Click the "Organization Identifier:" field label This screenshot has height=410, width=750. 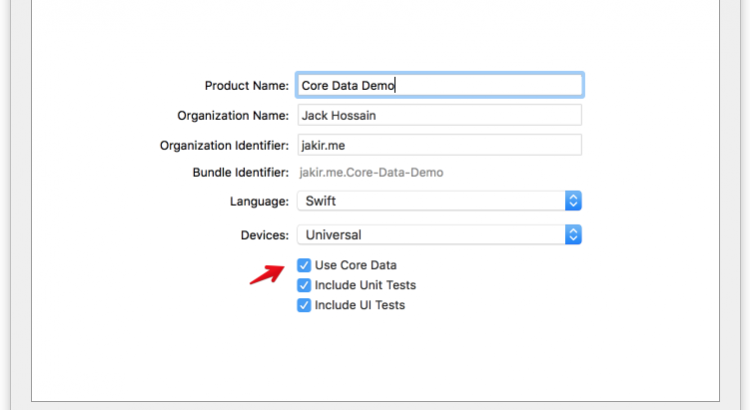pos(224,146)
